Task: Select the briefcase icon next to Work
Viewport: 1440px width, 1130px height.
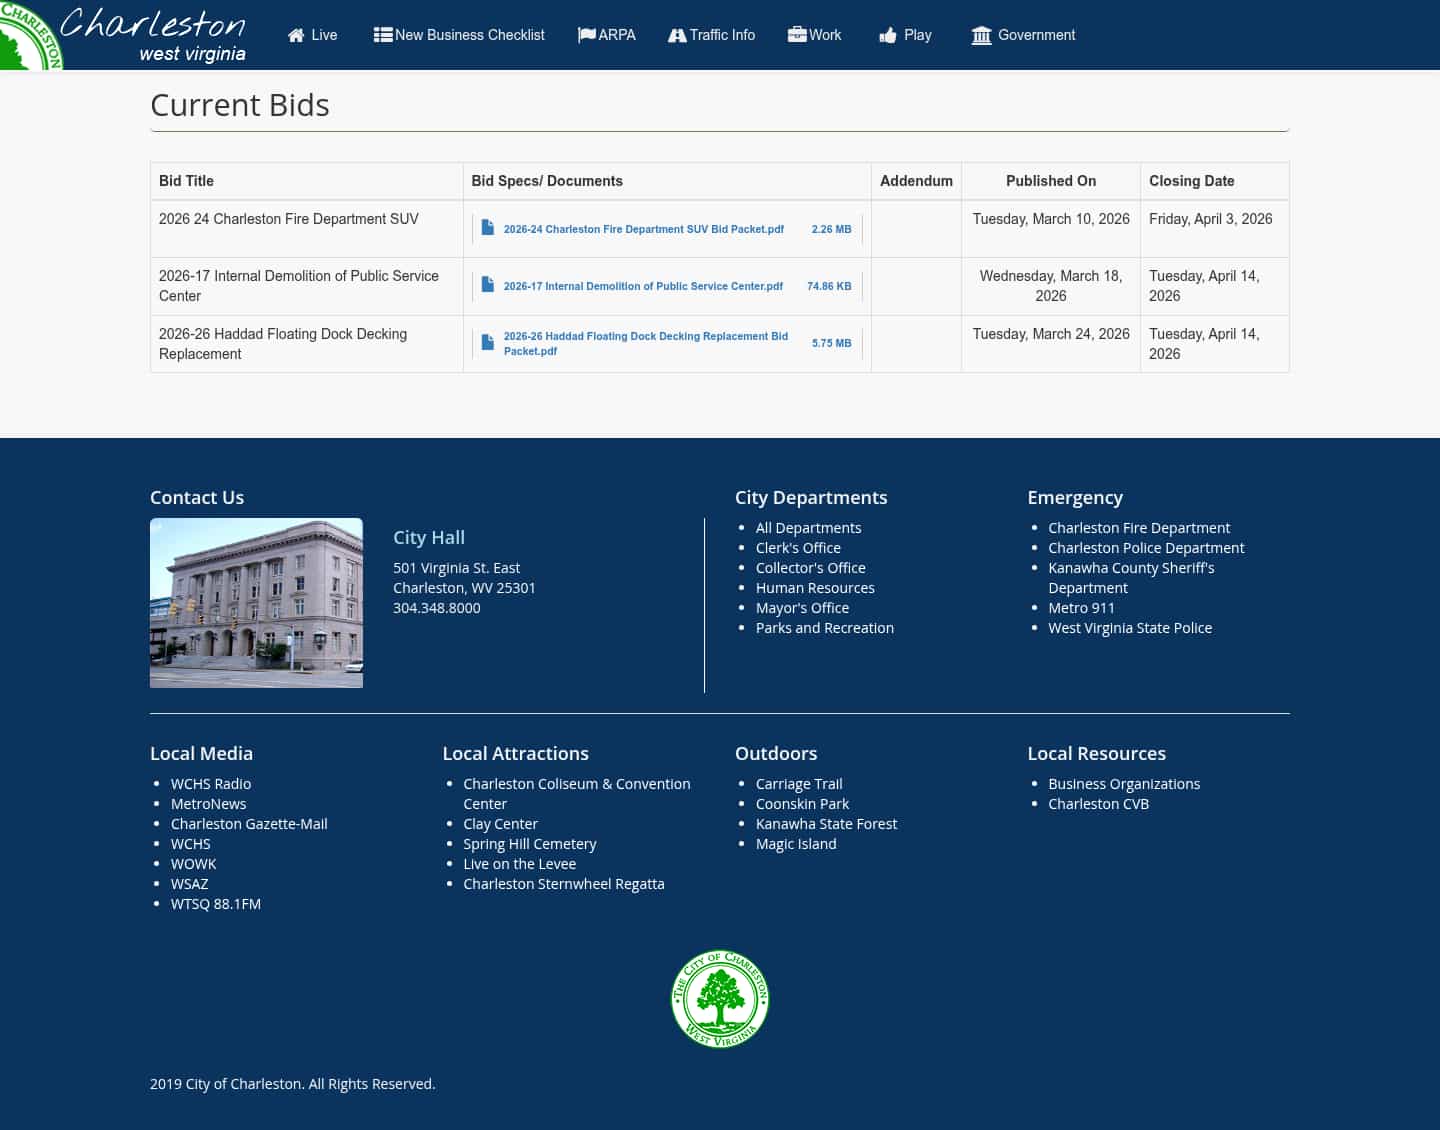Action: click(796, 33)
